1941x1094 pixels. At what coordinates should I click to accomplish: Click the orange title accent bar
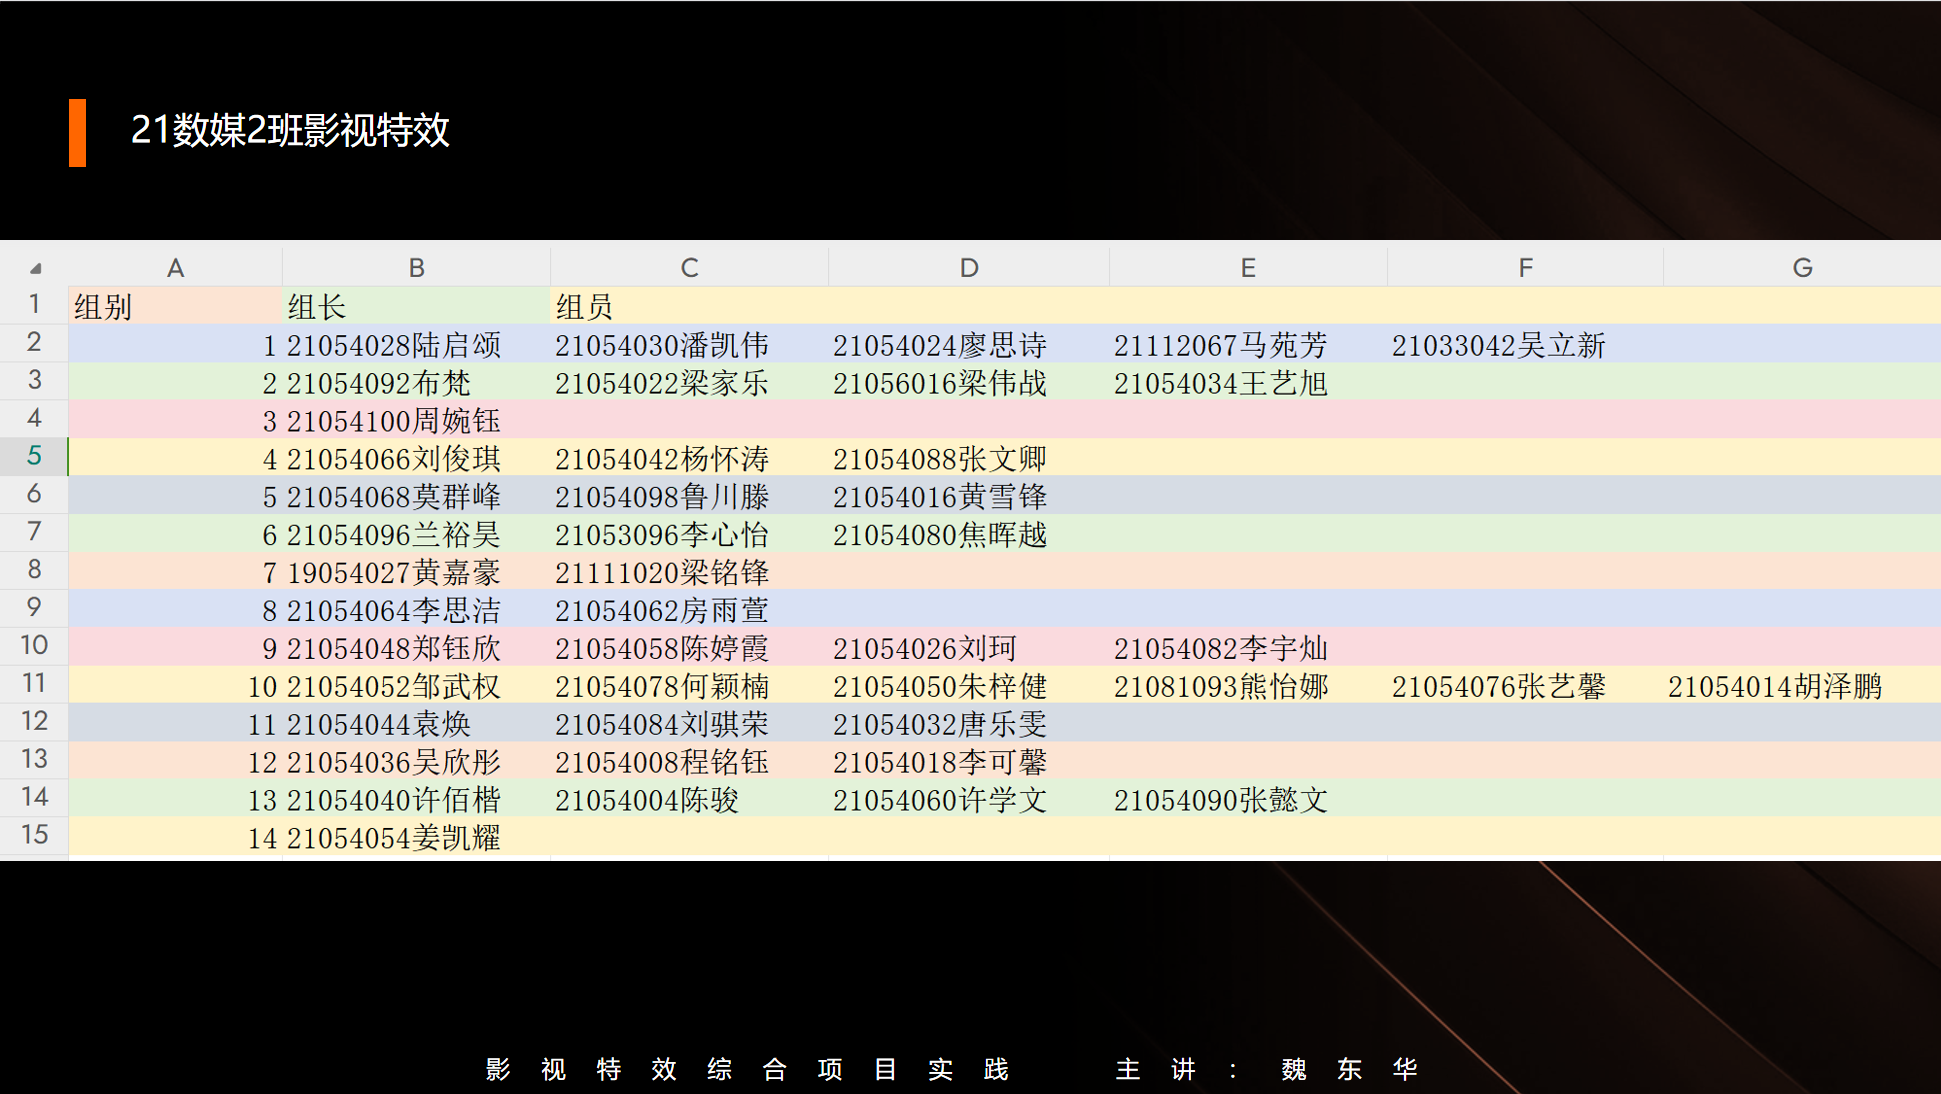(x=77, y=132)
